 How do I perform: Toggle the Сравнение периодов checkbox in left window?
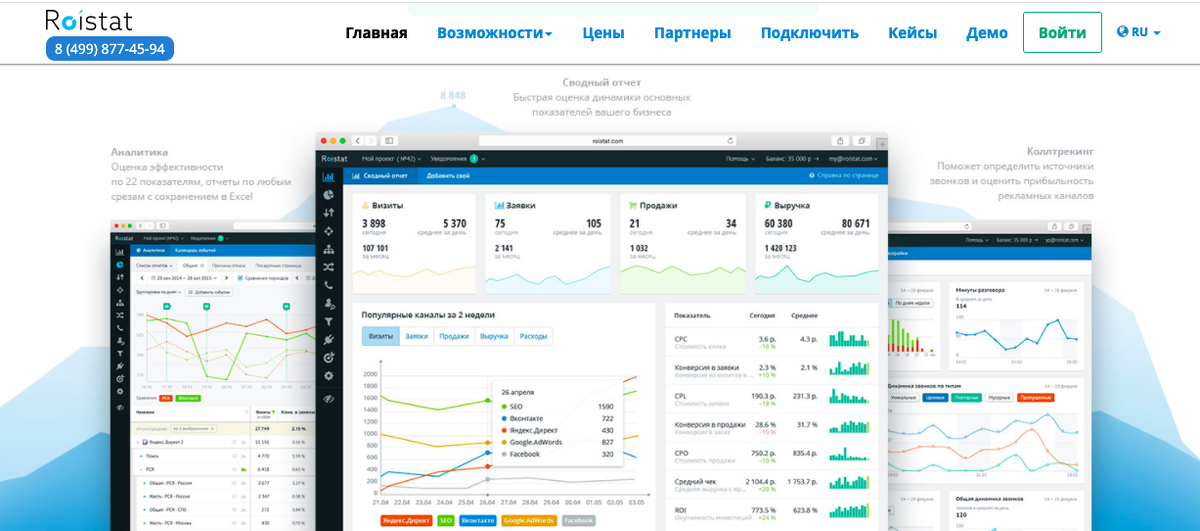coord(240,278)
